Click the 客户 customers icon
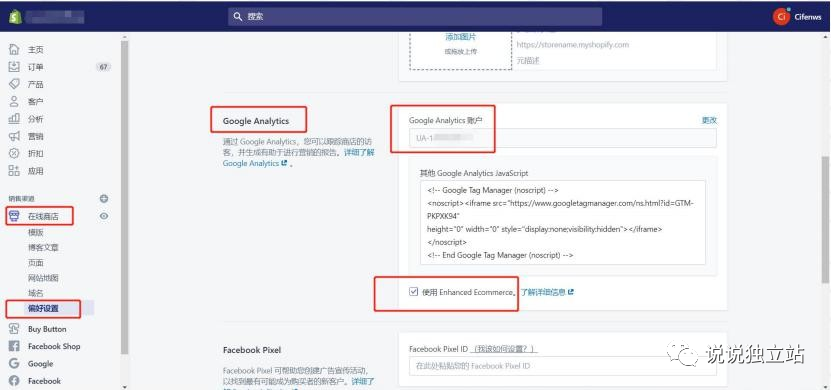Screen dimensions: 831x390 coord(14,101)
